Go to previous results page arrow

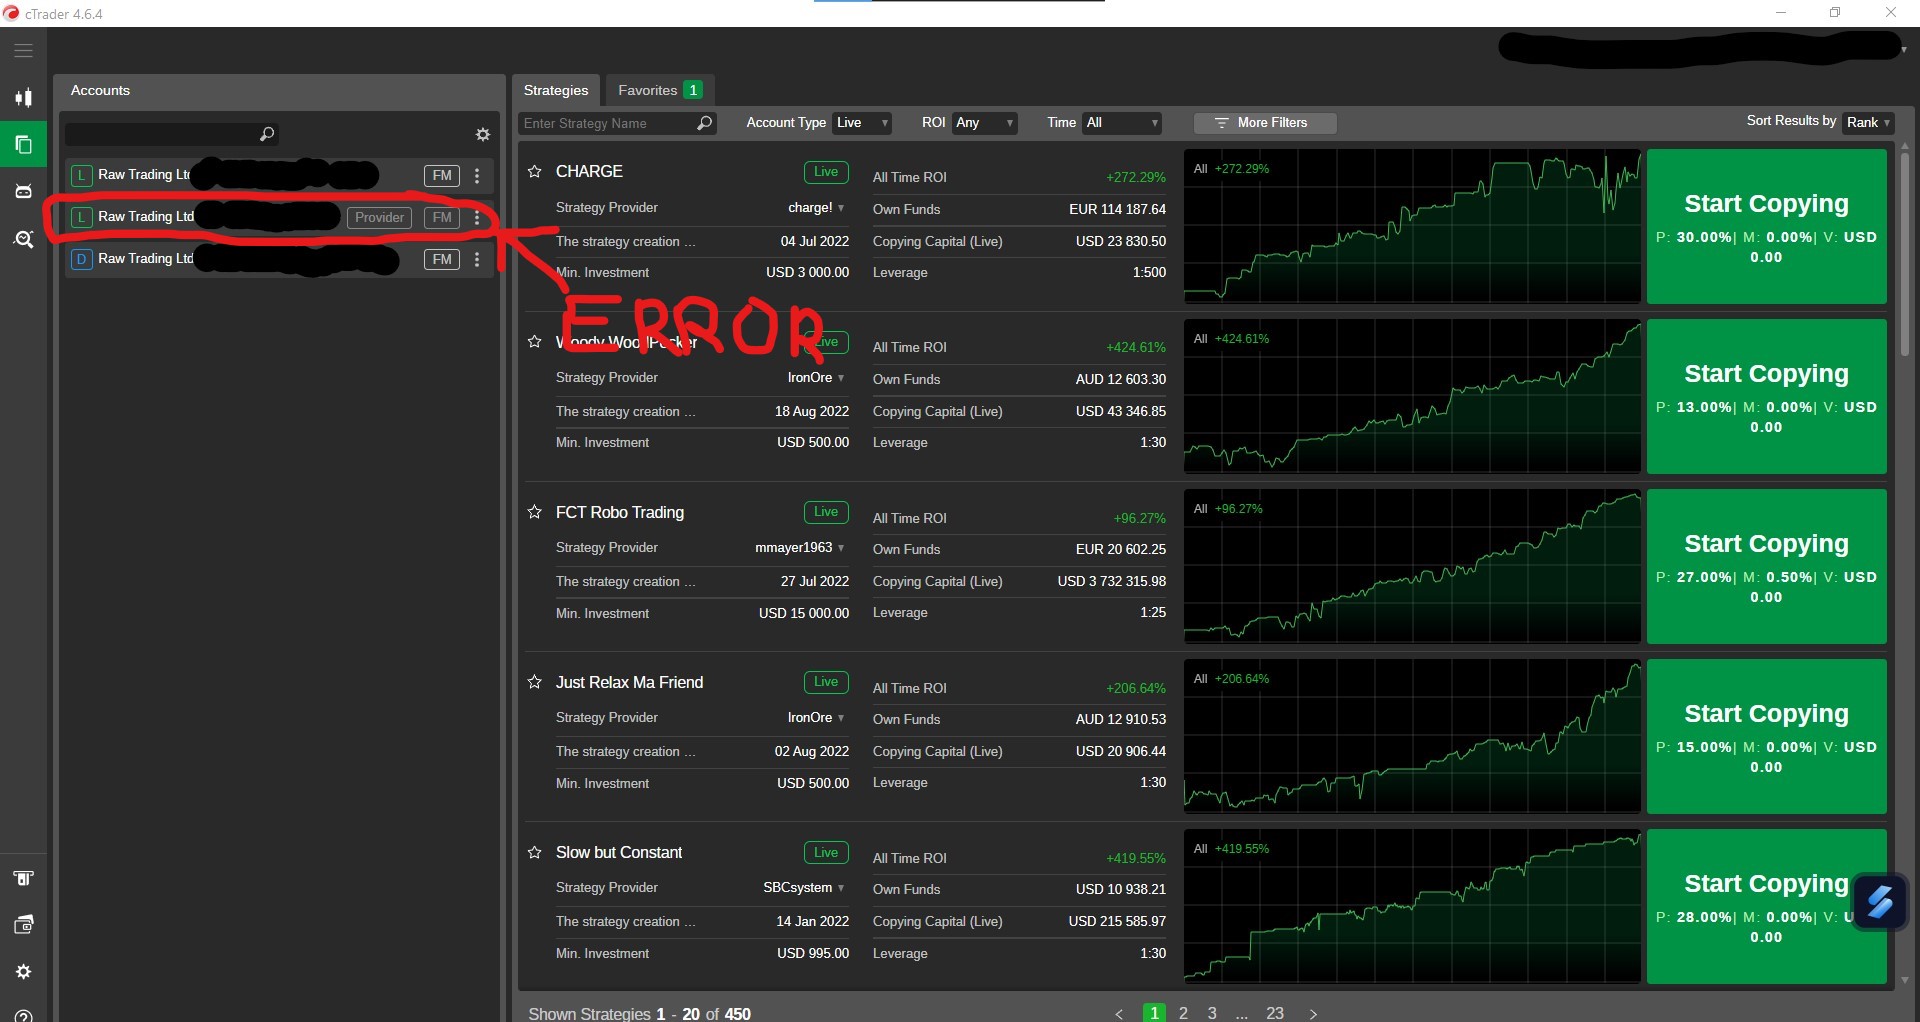pyautogui.click(x=1119, y=1013)
